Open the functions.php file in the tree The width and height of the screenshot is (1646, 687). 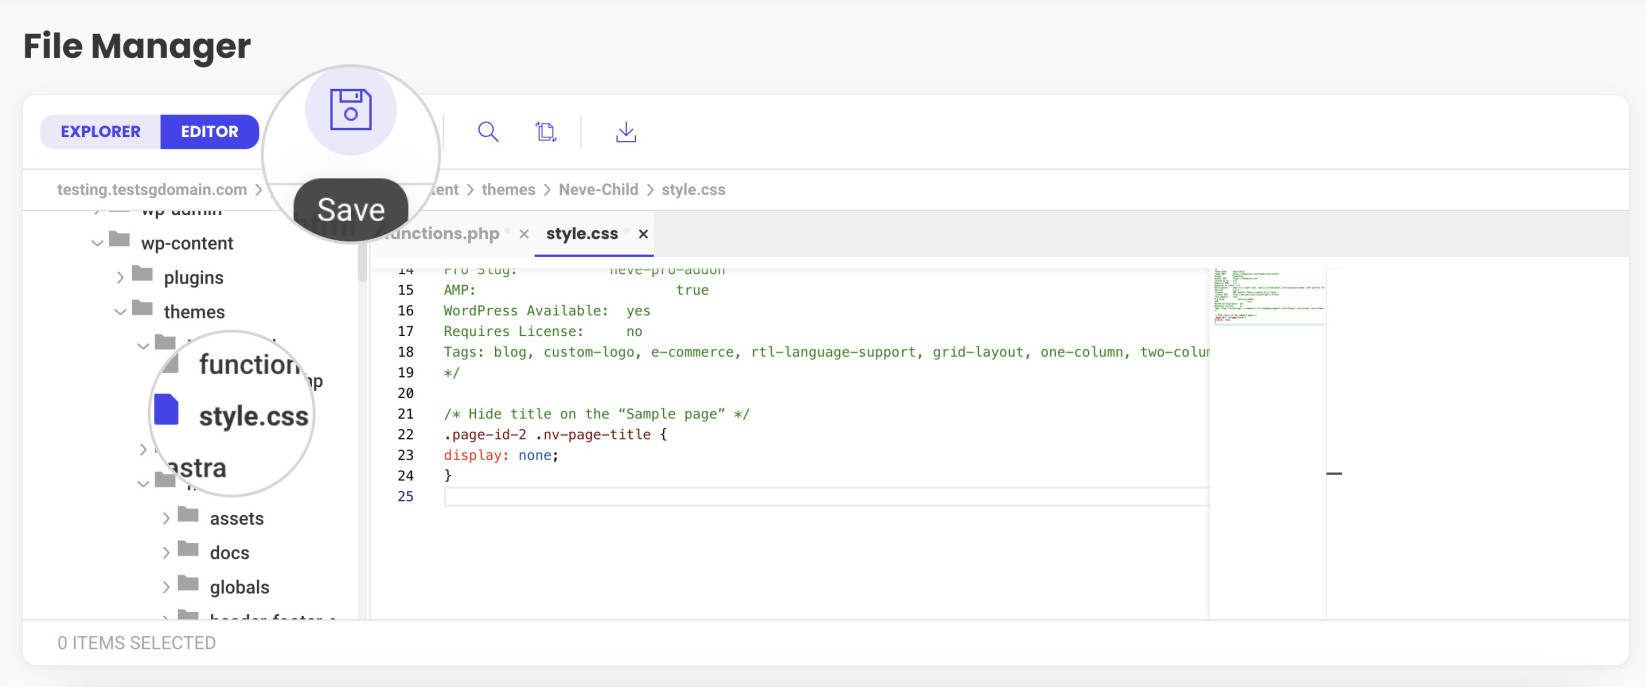click(x=250, y=365)
